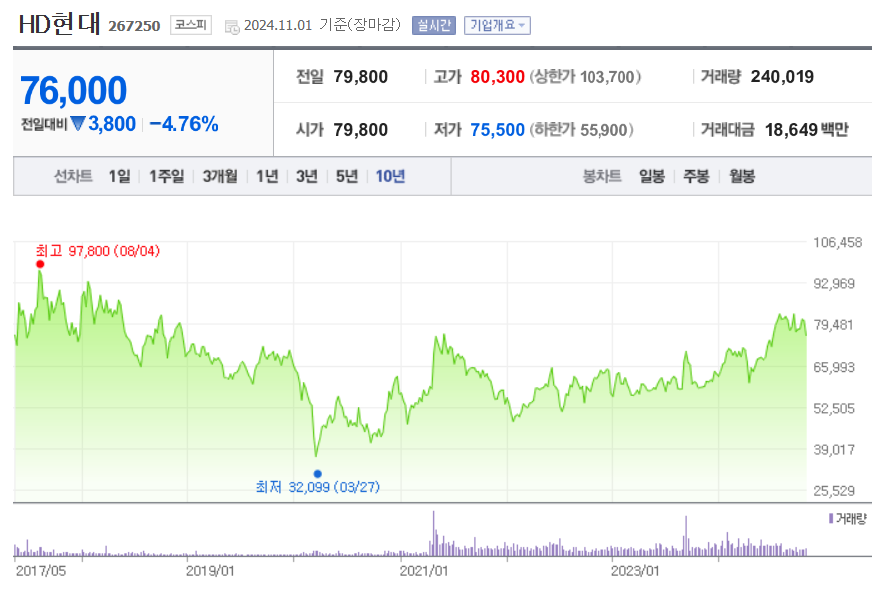872x589 pixels.
Task: Click the red 최고 97,800 marker dot
Action: (40, 264)
